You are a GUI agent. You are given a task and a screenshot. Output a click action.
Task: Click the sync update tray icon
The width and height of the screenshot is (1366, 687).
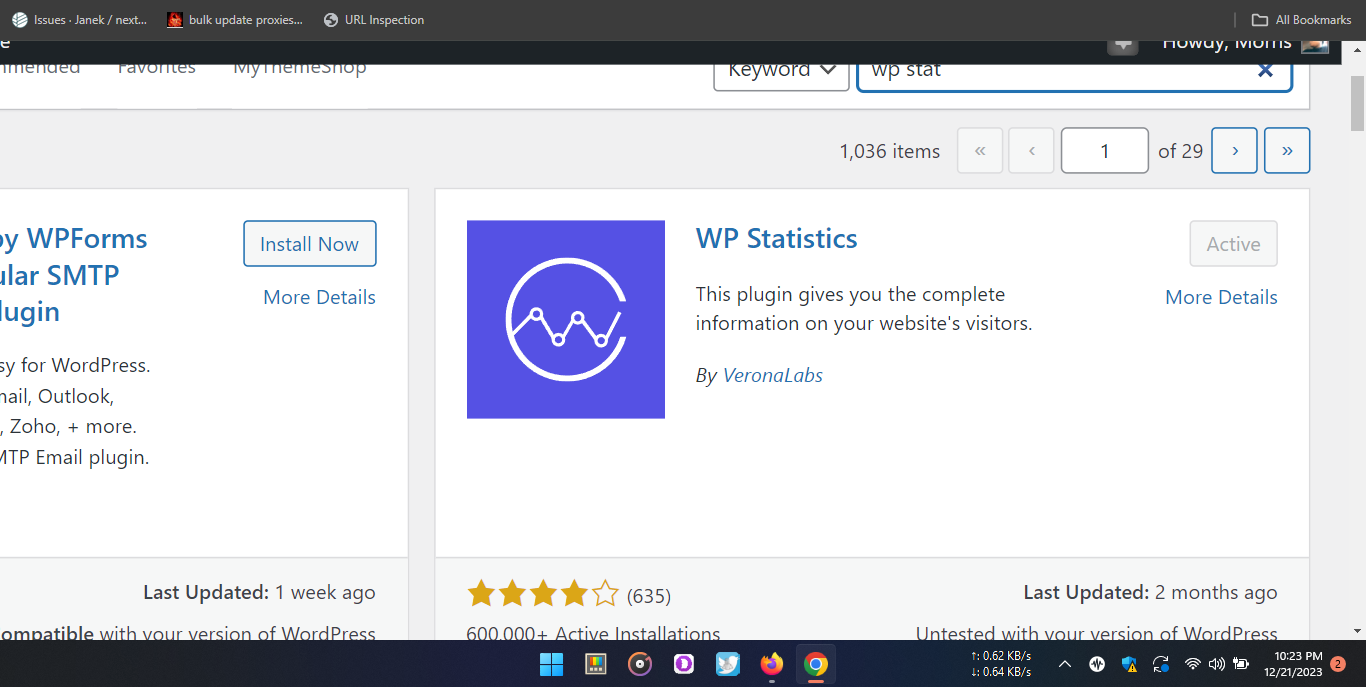tap(1161, 664)
